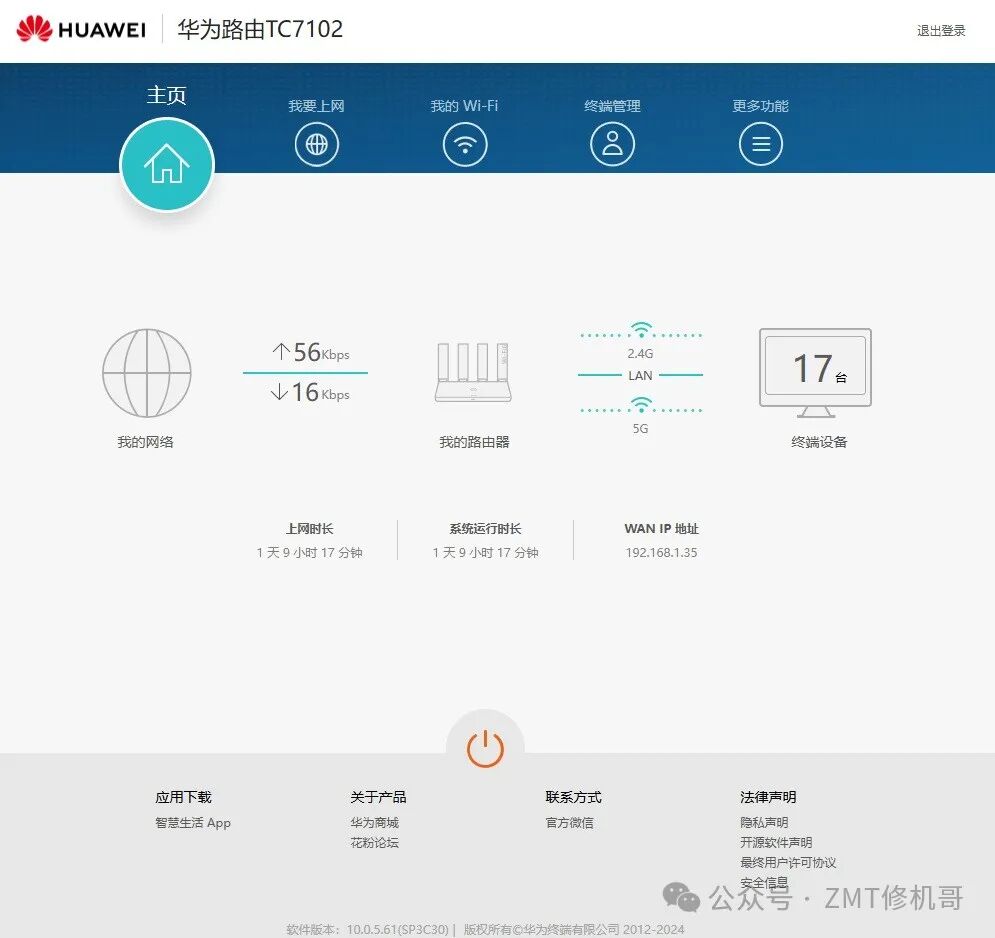Select the 我的路由器 router icon
This screenshot has height=938, width=995.
pos(471,373)
